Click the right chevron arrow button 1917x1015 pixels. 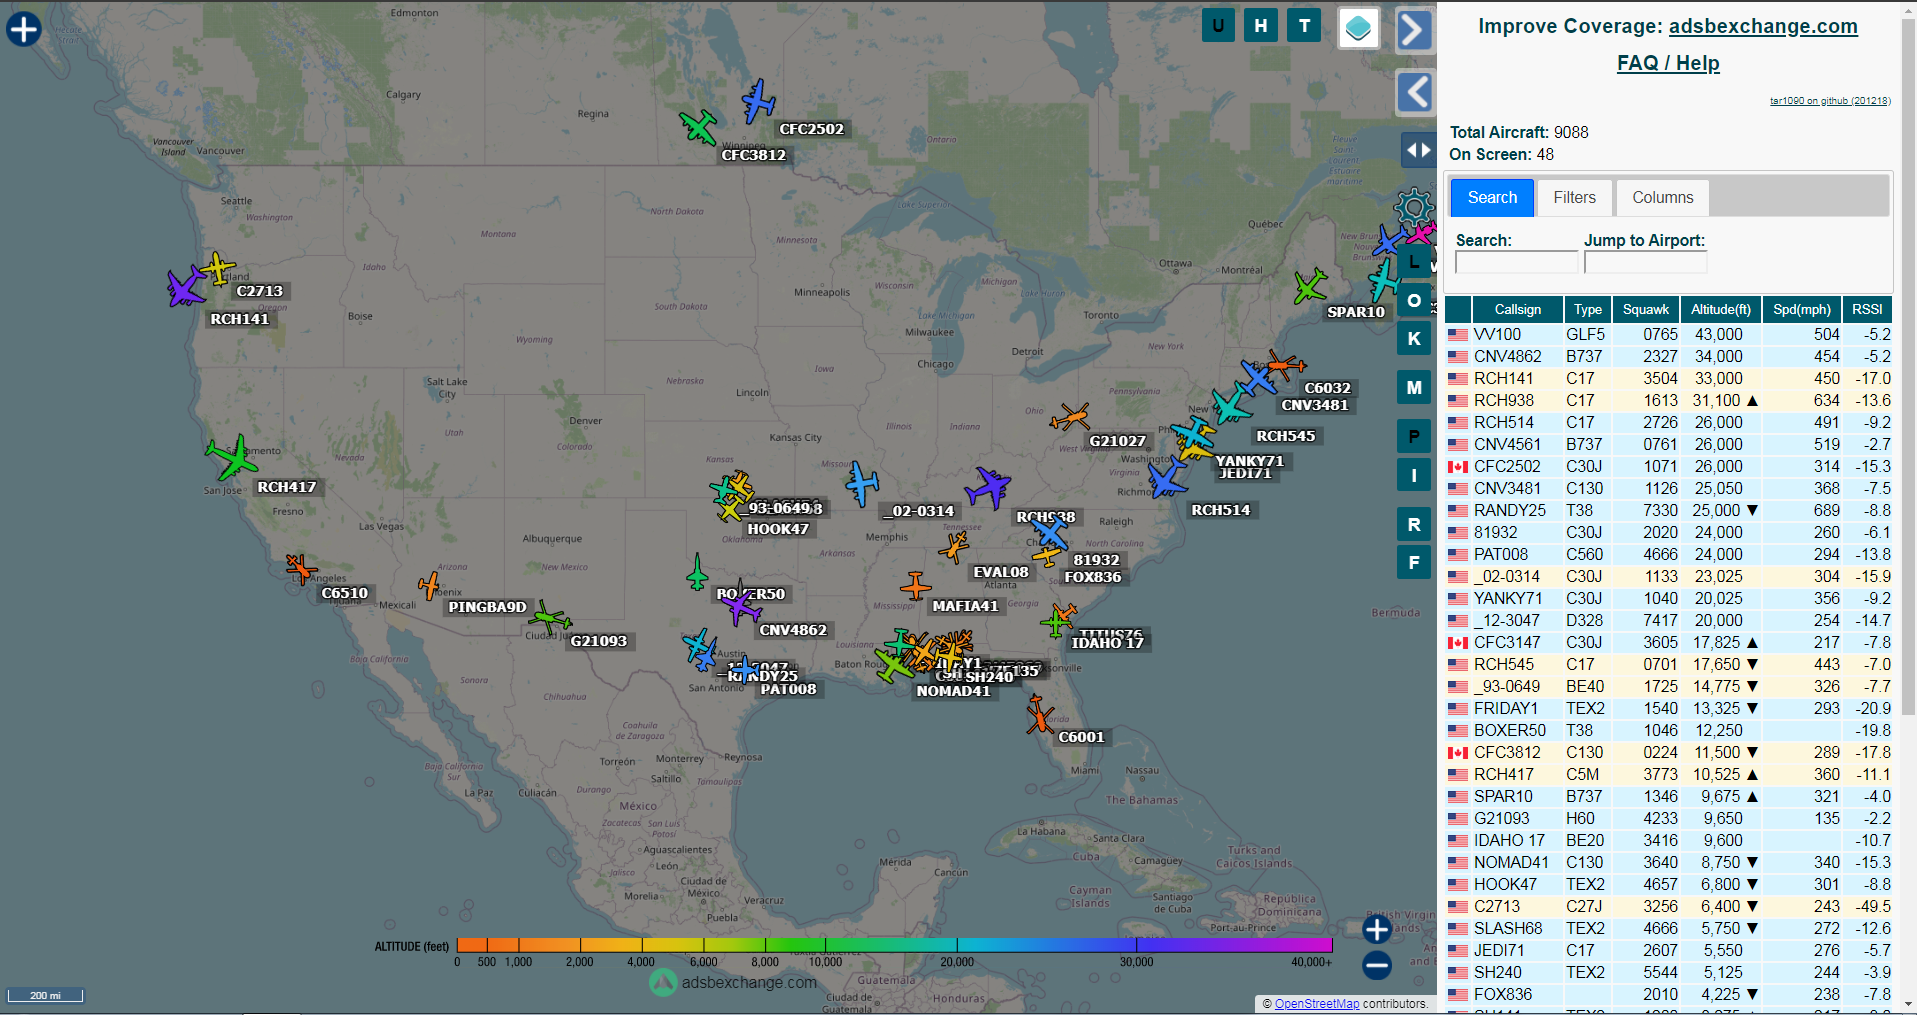pyautogui.click(x=1414, y=30)
